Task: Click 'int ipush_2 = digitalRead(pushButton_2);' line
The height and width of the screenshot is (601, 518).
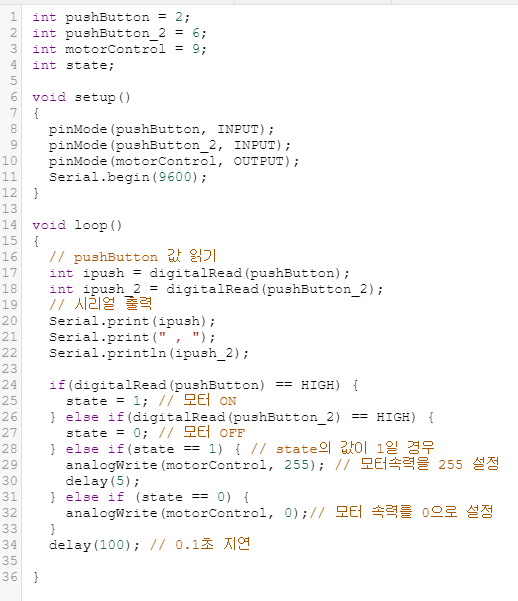Action: coord(216,289)
